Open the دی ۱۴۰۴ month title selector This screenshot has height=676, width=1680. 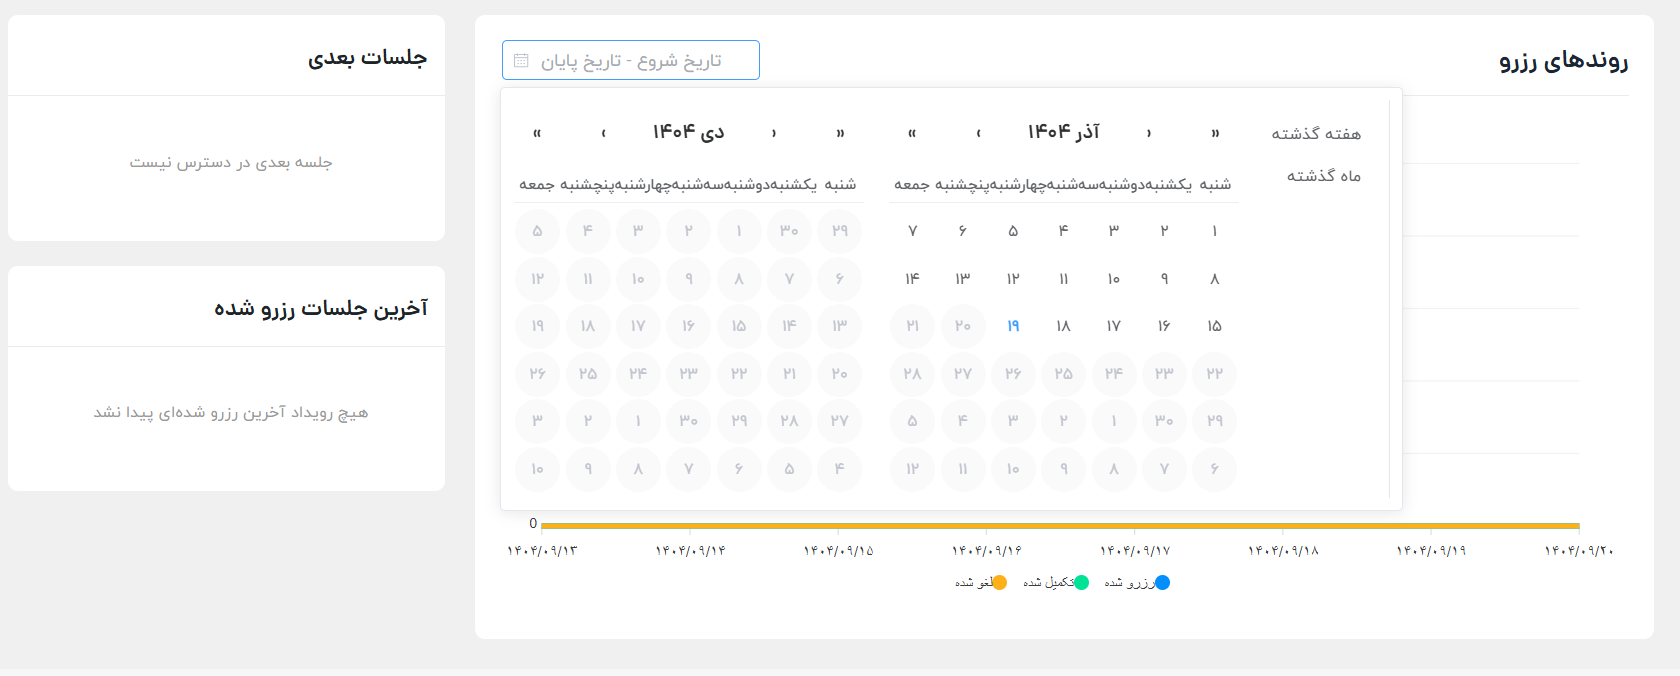[x=688, y=132]
